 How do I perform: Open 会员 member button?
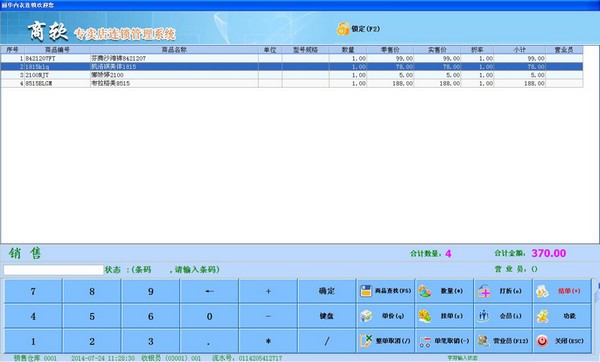[503, 316]
